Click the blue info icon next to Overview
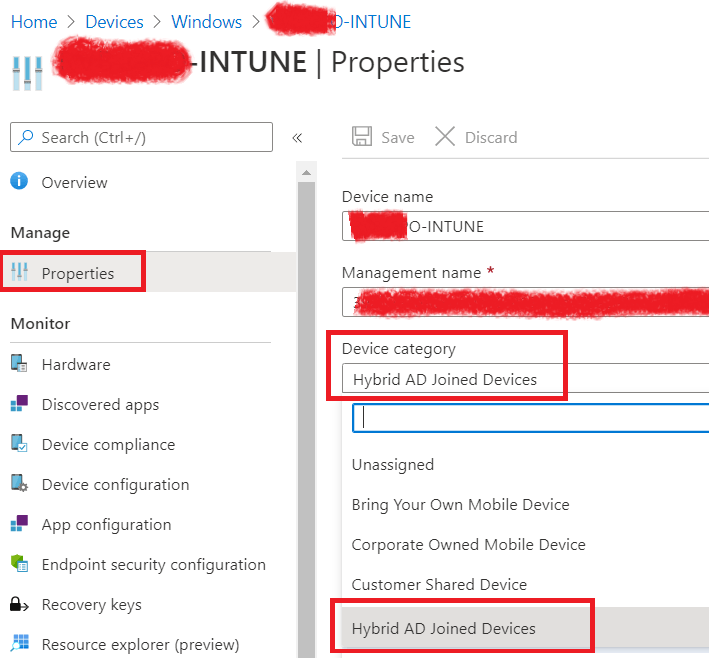This screenshot has height=658, width=709. [x=19, y=181]
